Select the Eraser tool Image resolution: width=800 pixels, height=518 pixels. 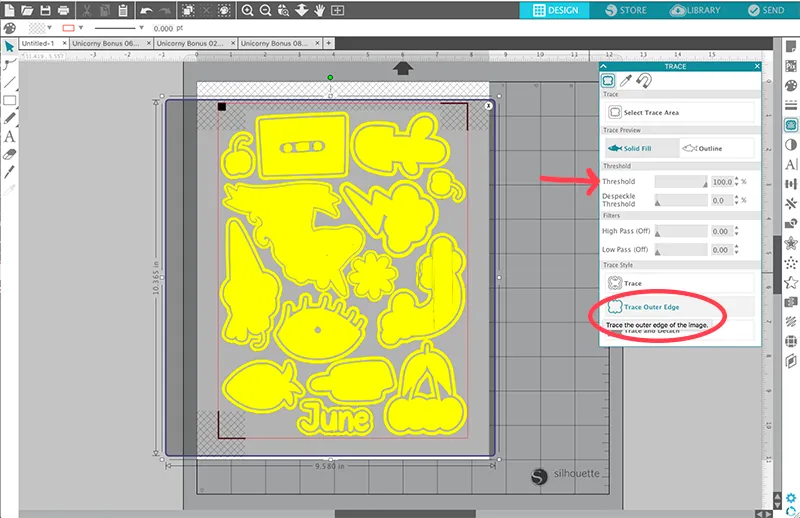9,154
